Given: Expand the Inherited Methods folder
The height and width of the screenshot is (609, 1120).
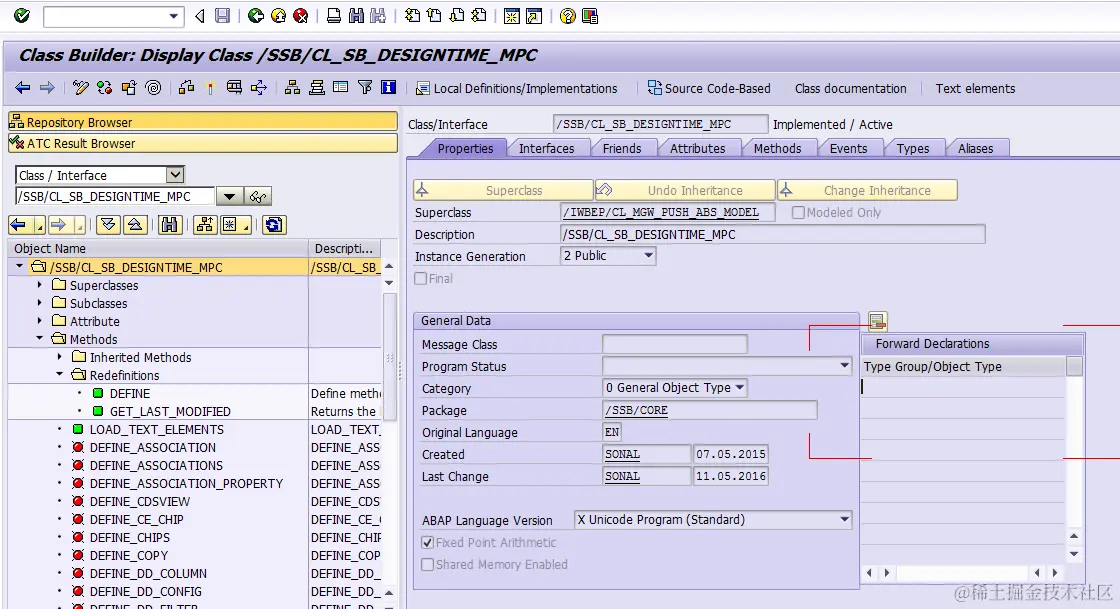Looking at the screenshot, I should click(60, 356).
